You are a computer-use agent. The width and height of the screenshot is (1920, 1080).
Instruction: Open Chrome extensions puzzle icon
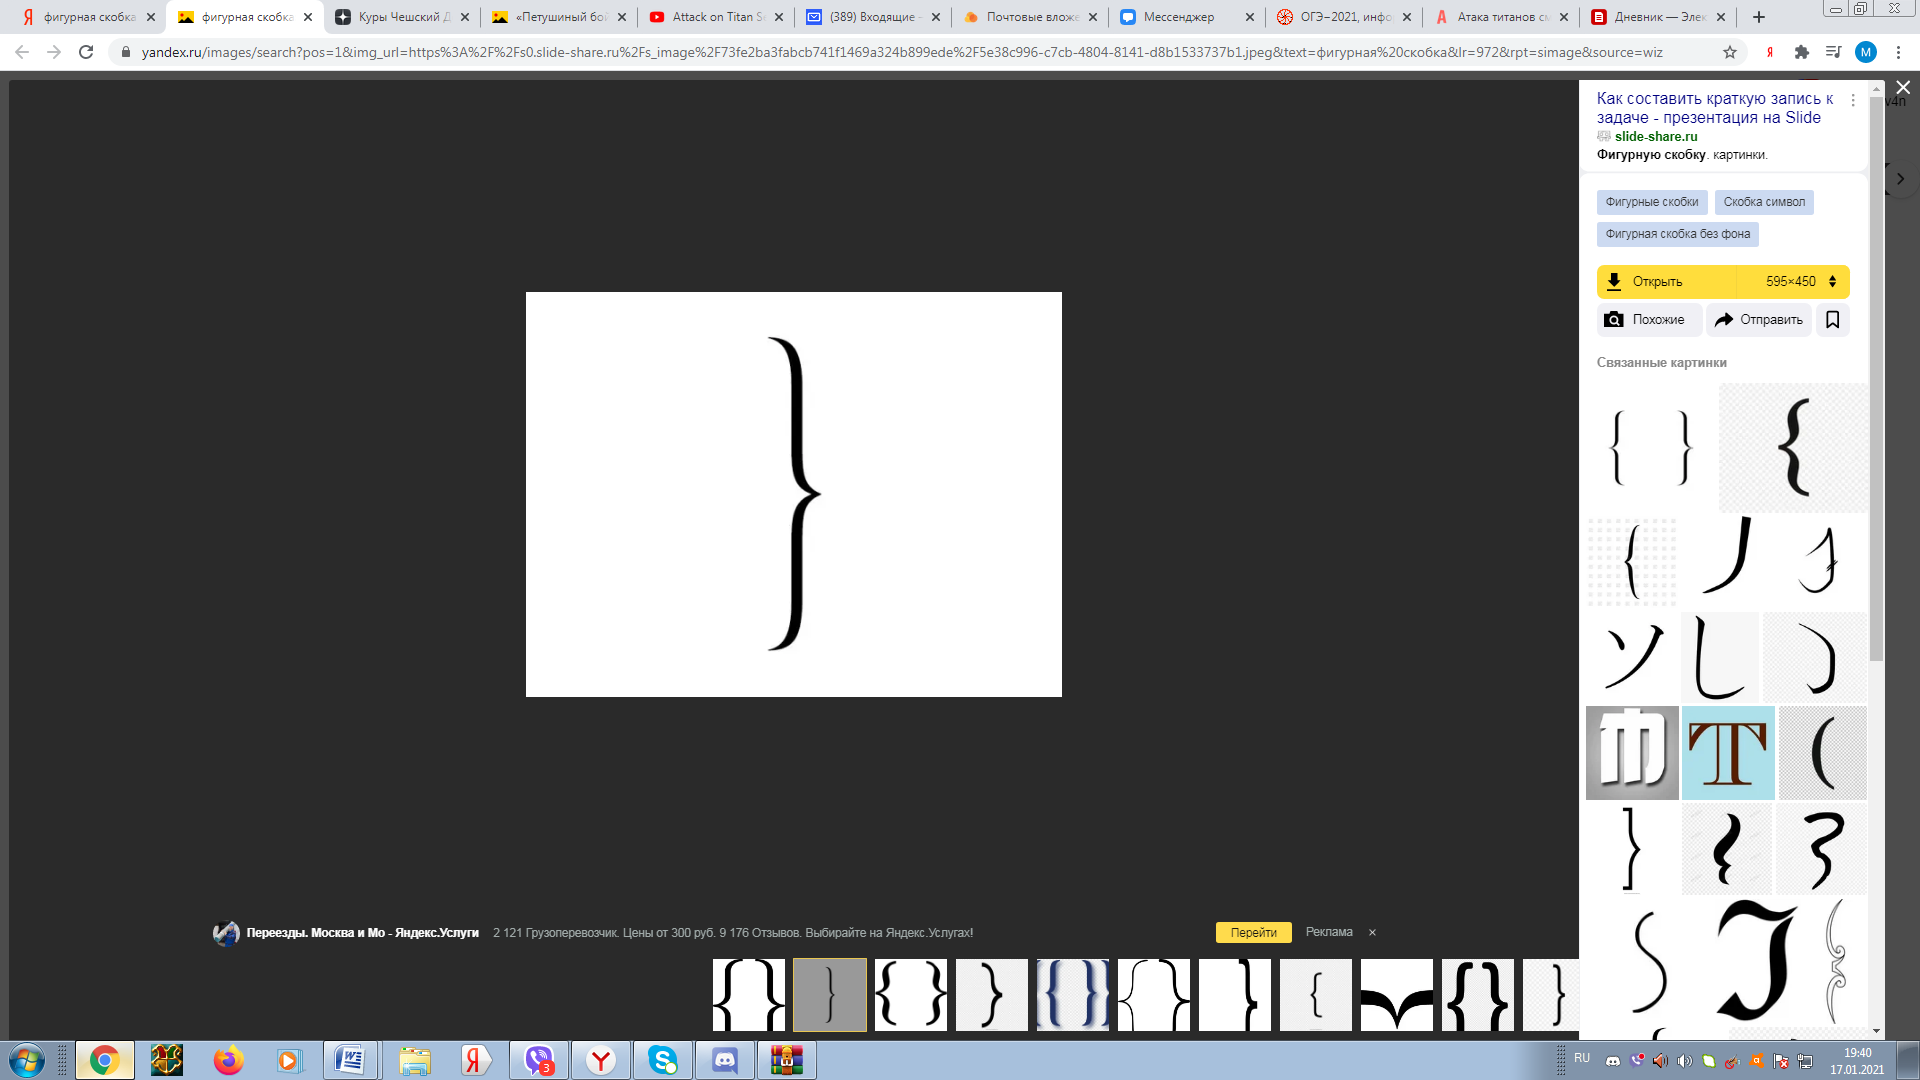pyautogui.click(x=1802, y=52)
